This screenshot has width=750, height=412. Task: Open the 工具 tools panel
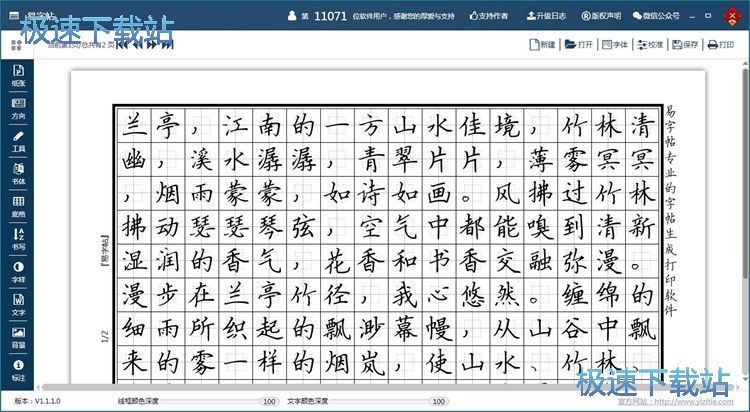click(x=18, y=141)
